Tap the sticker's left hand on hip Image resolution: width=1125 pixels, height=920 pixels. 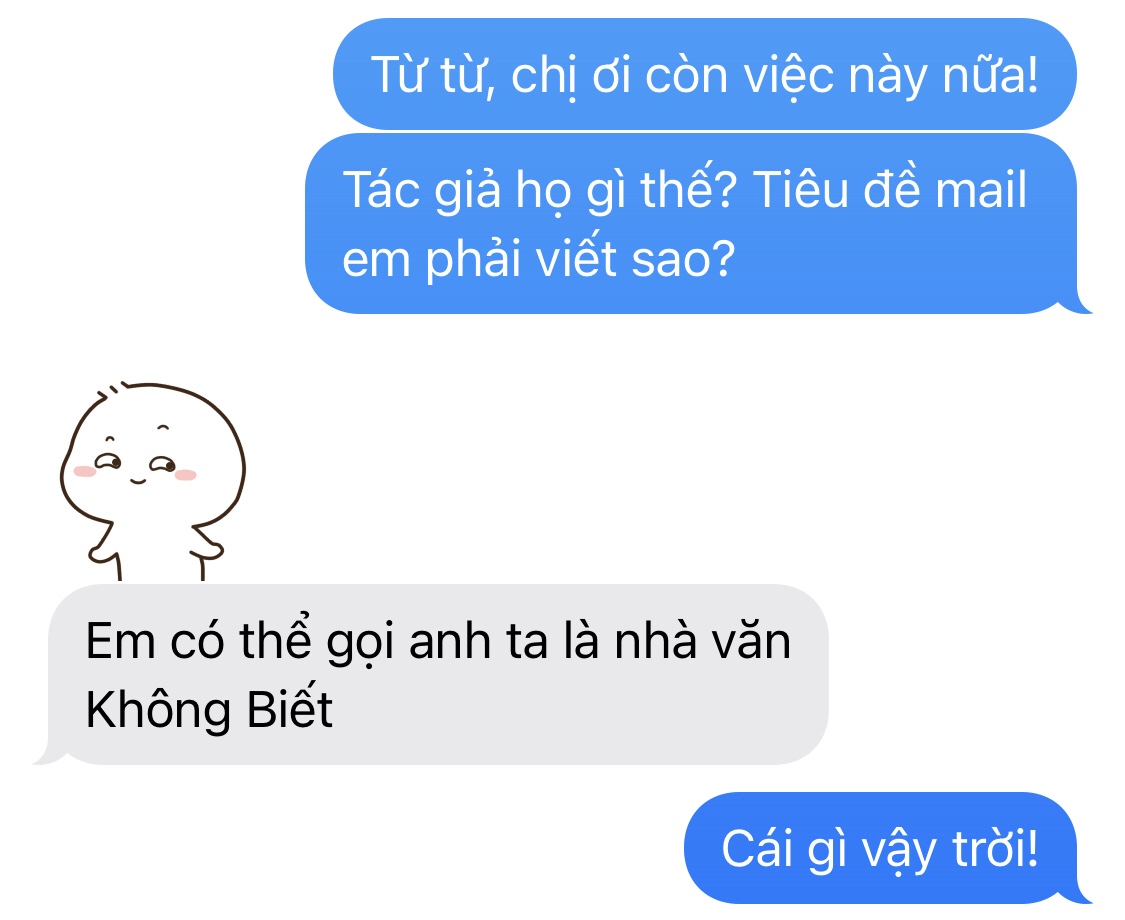(103, 549)
